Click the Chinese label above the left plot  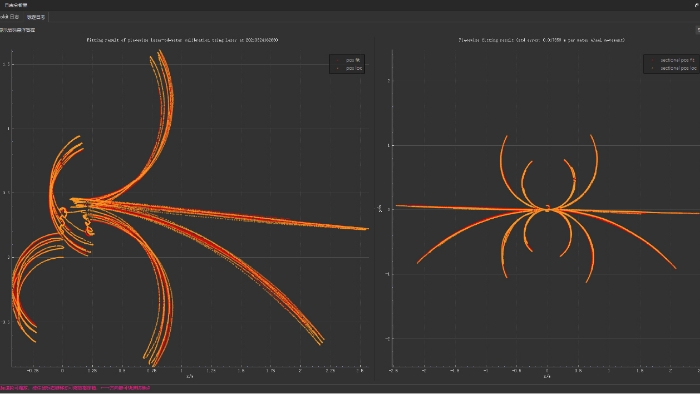pos(17,30)
